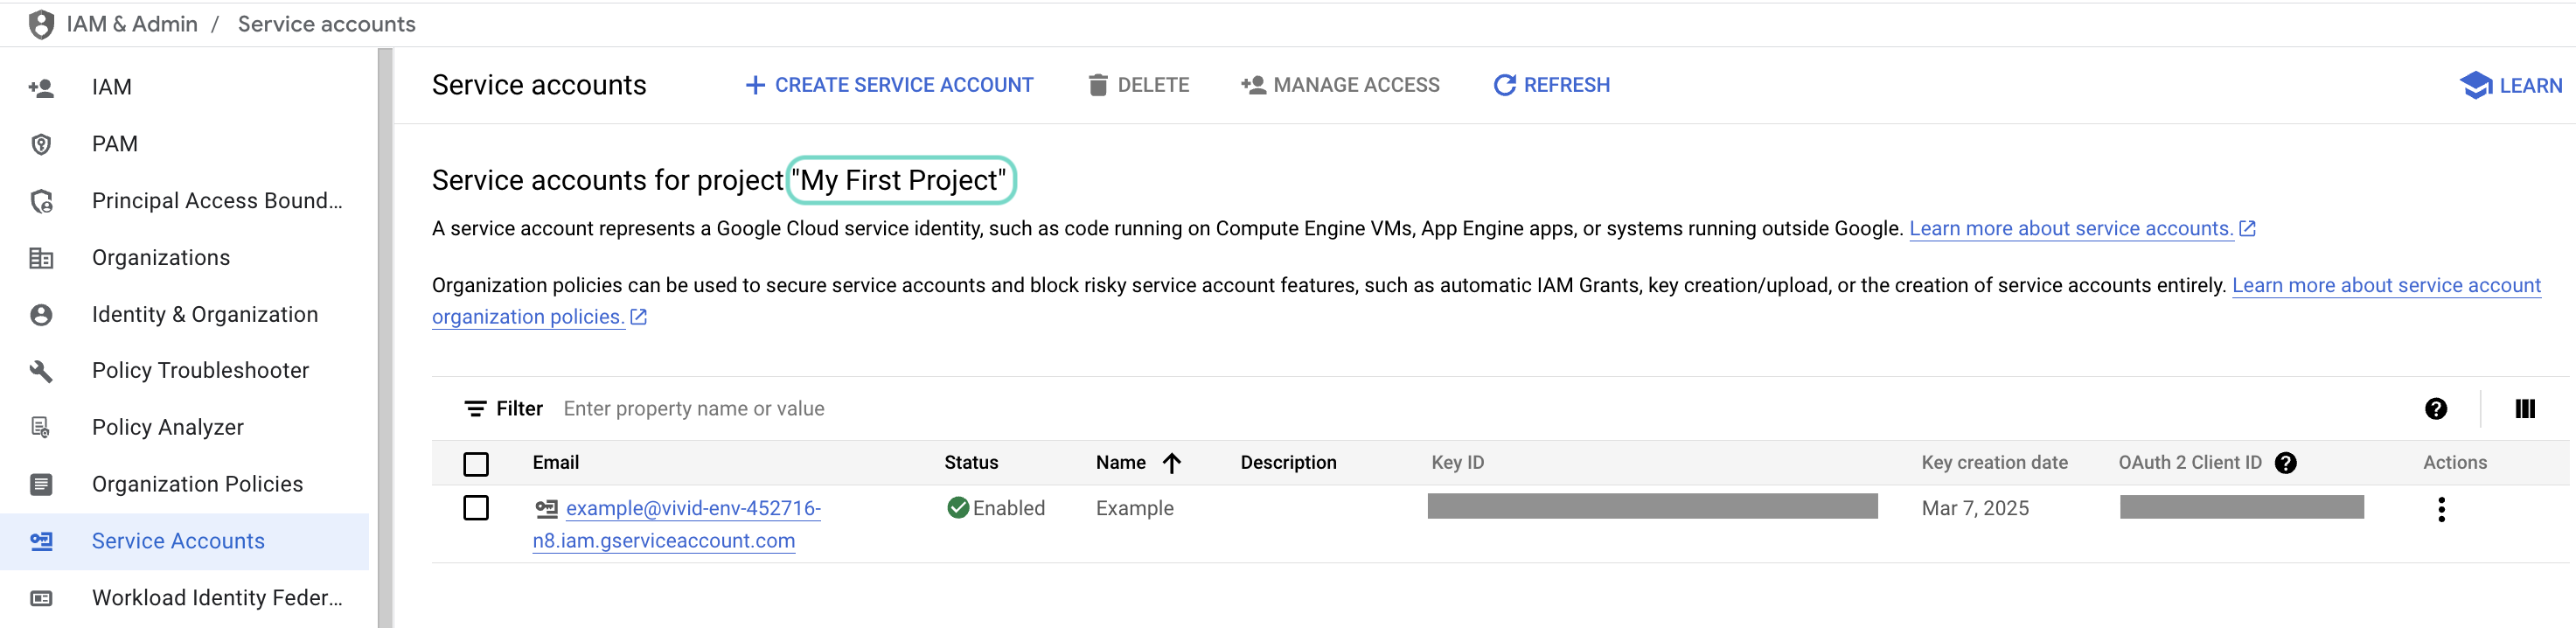Toggle the select-all checkbox in table header
2576x628 pixels.
click(476, 463)
